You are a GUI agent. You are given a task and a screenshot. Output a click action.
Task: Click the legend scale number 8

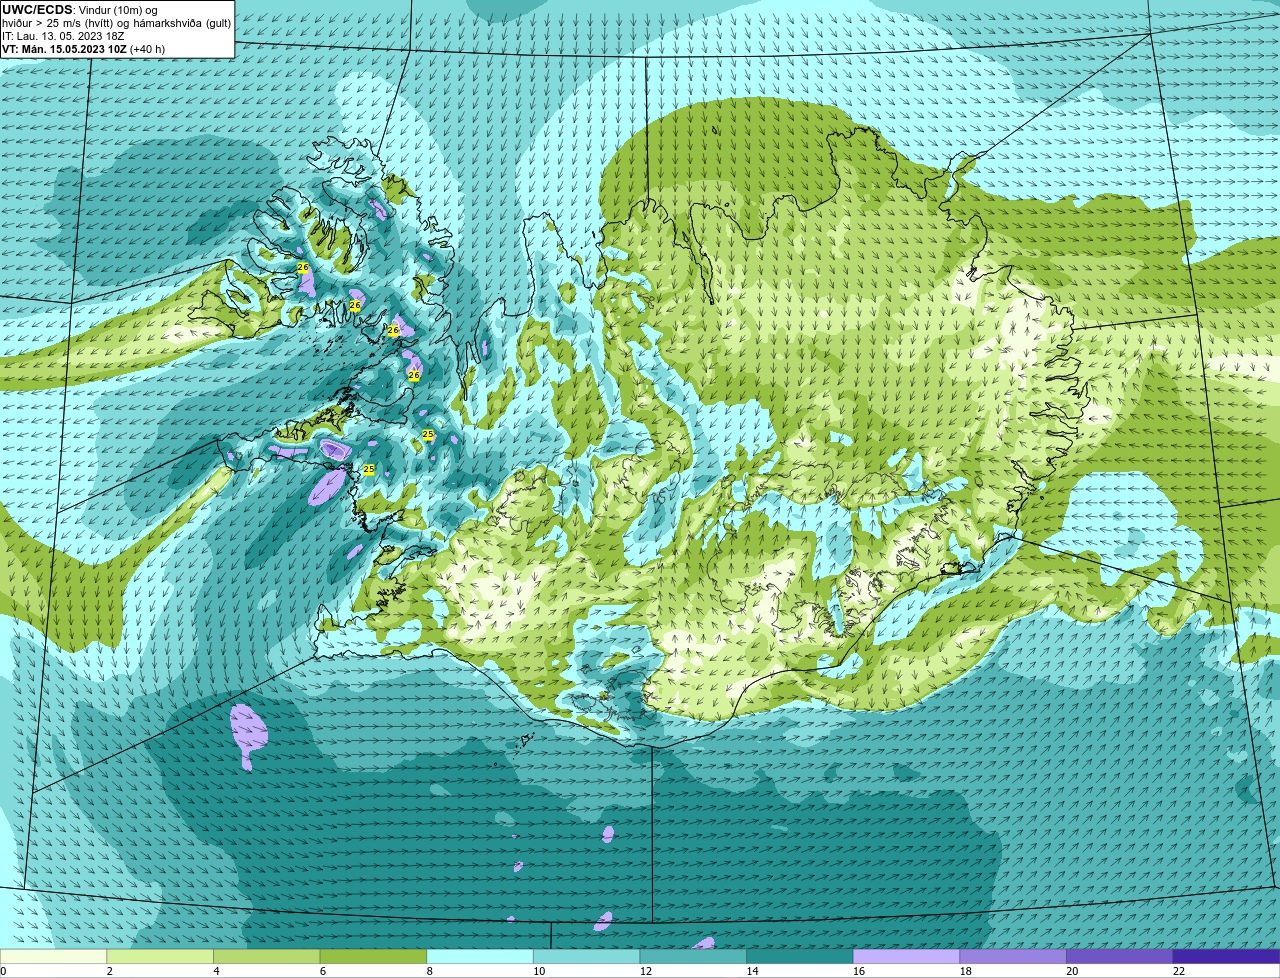point(429,971)
